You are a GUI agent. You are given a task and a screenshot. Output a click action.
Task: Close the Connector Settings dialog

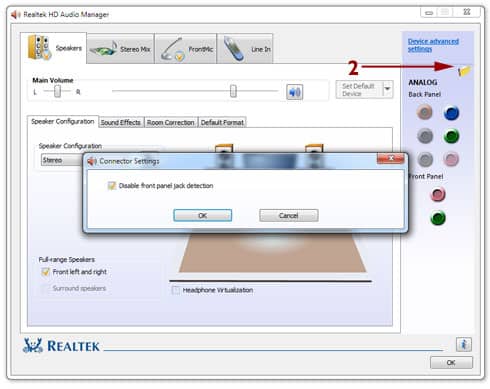[x=391, y=158]
